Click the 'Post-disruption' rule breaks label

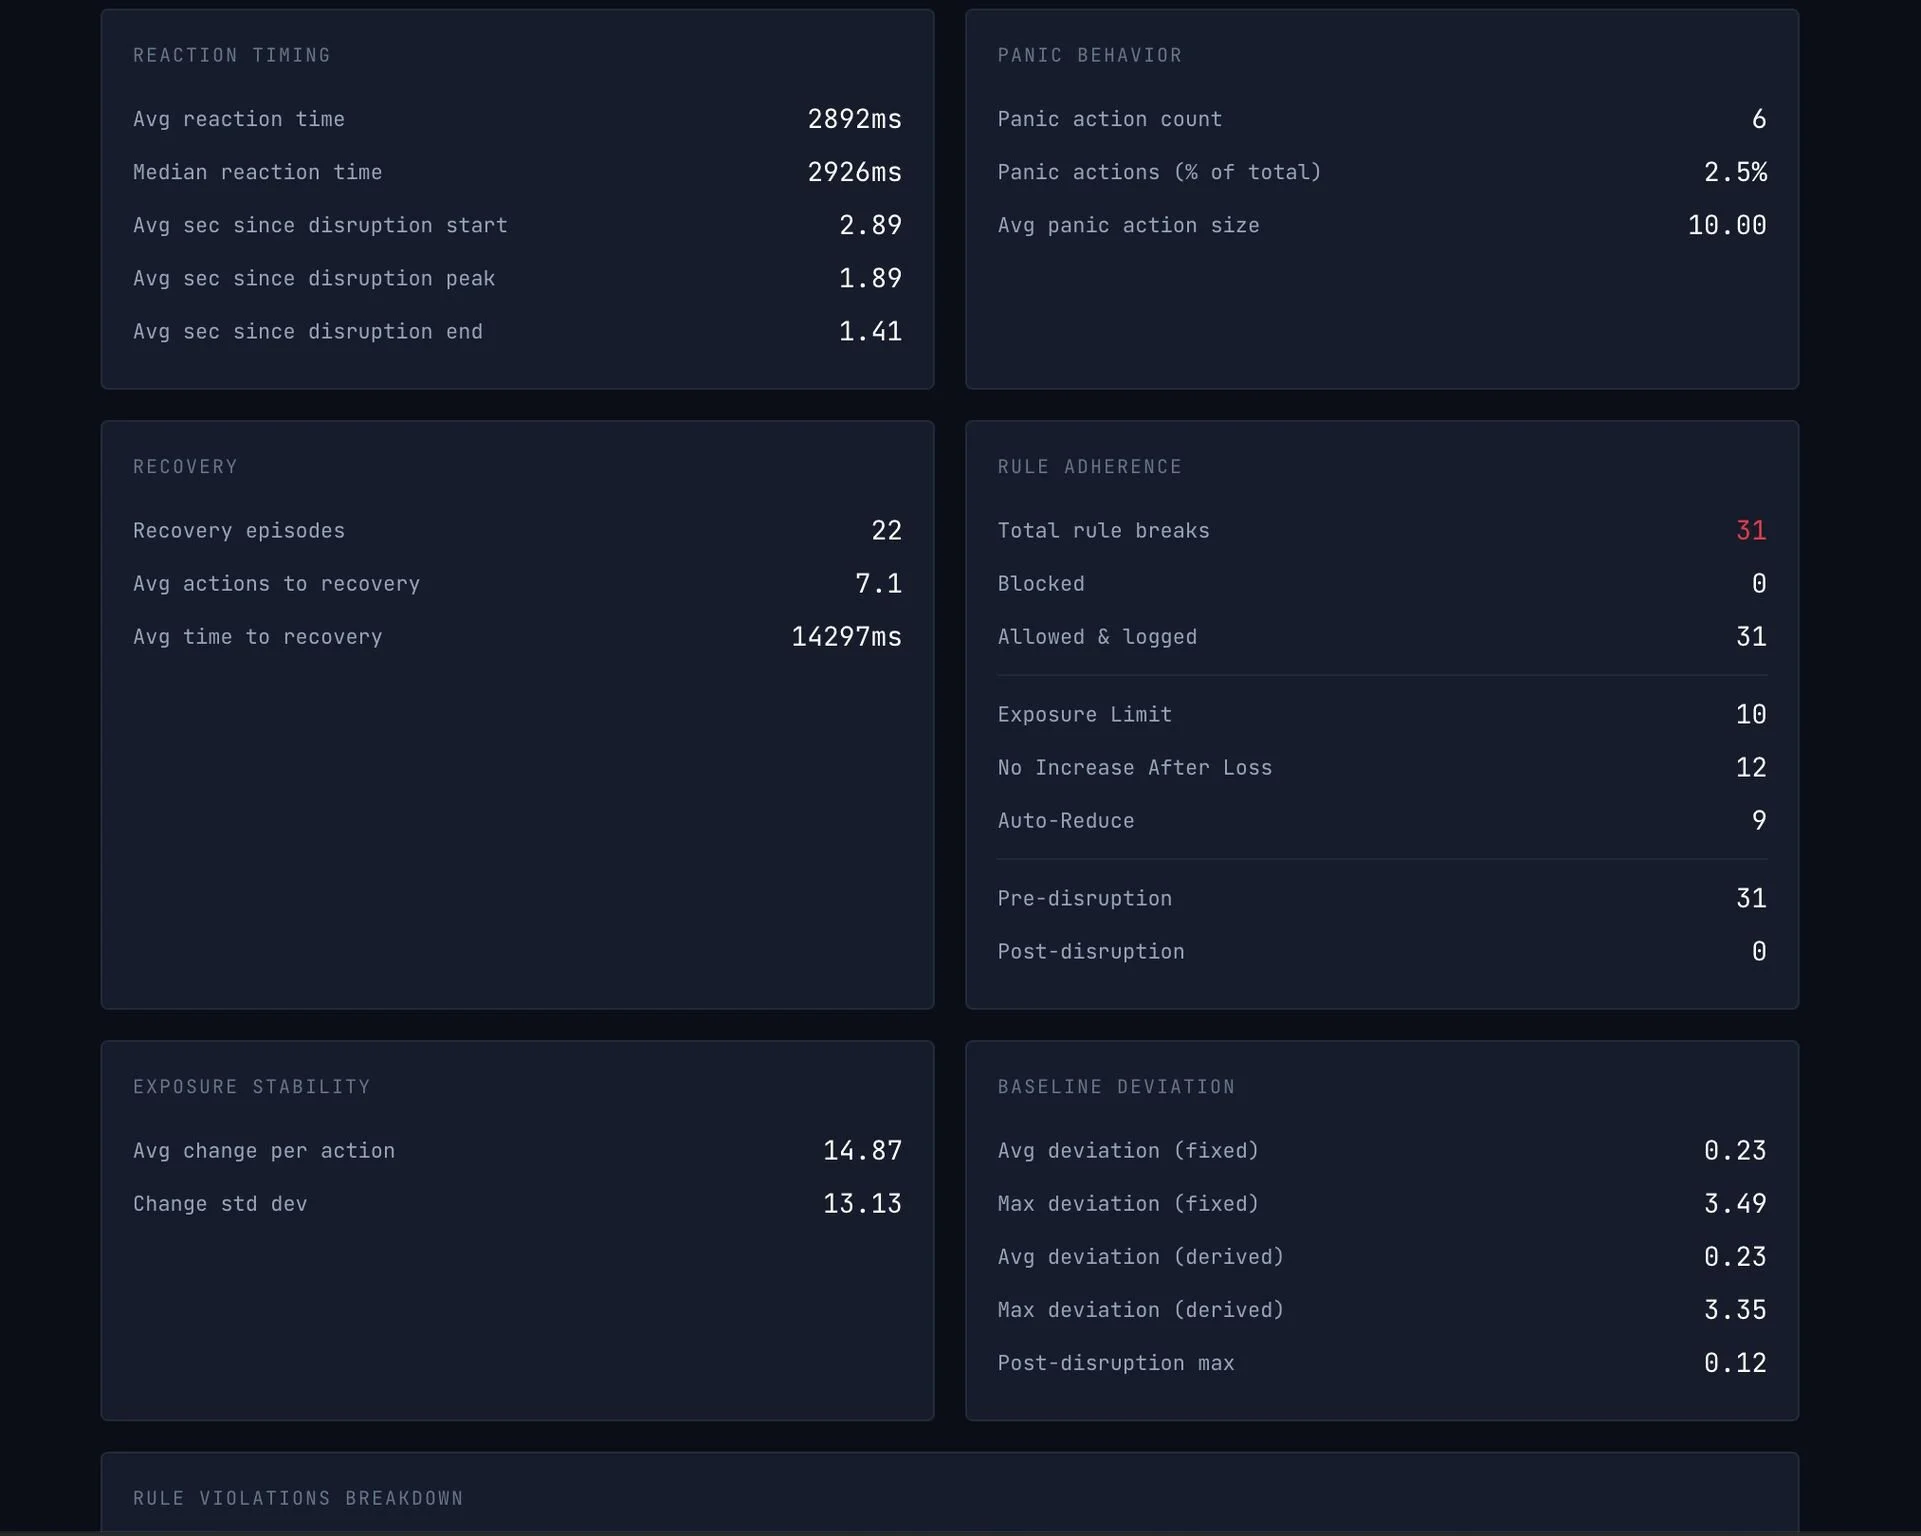pyautogui.click(x=1091, y=952)
